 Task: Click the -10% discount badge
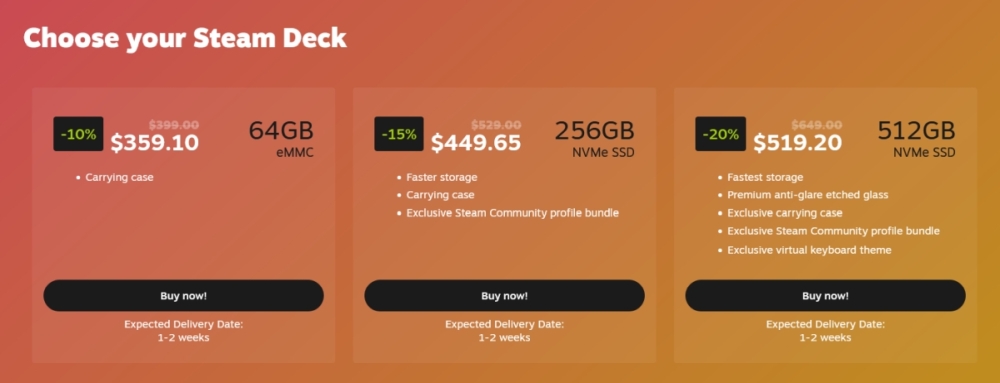click(78, 134)
